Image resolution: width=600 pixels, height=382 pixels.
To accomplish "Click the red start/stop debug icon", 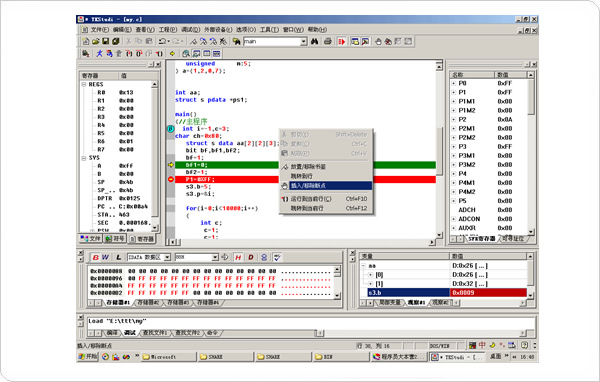I will [x=341, y=41].
